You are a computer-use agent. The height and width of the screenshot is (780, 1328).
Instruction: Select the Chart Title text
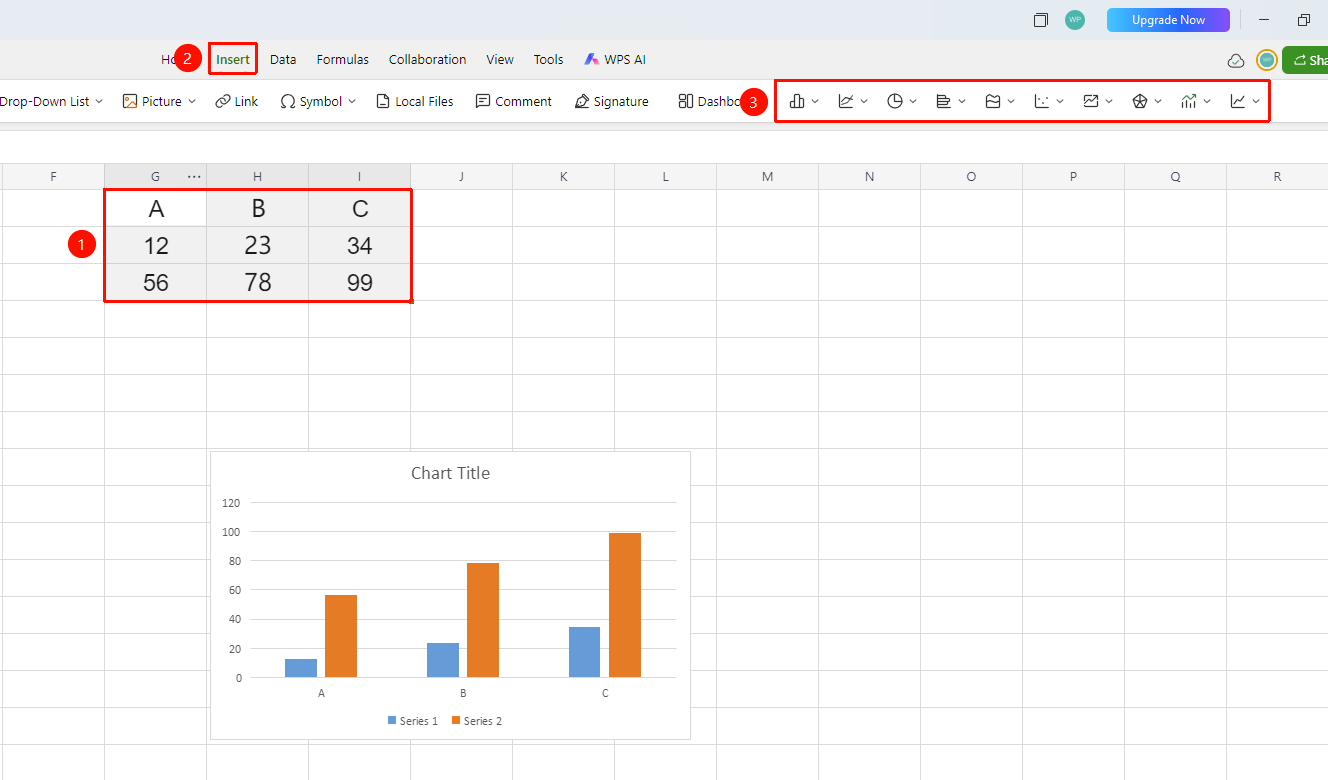451,473
